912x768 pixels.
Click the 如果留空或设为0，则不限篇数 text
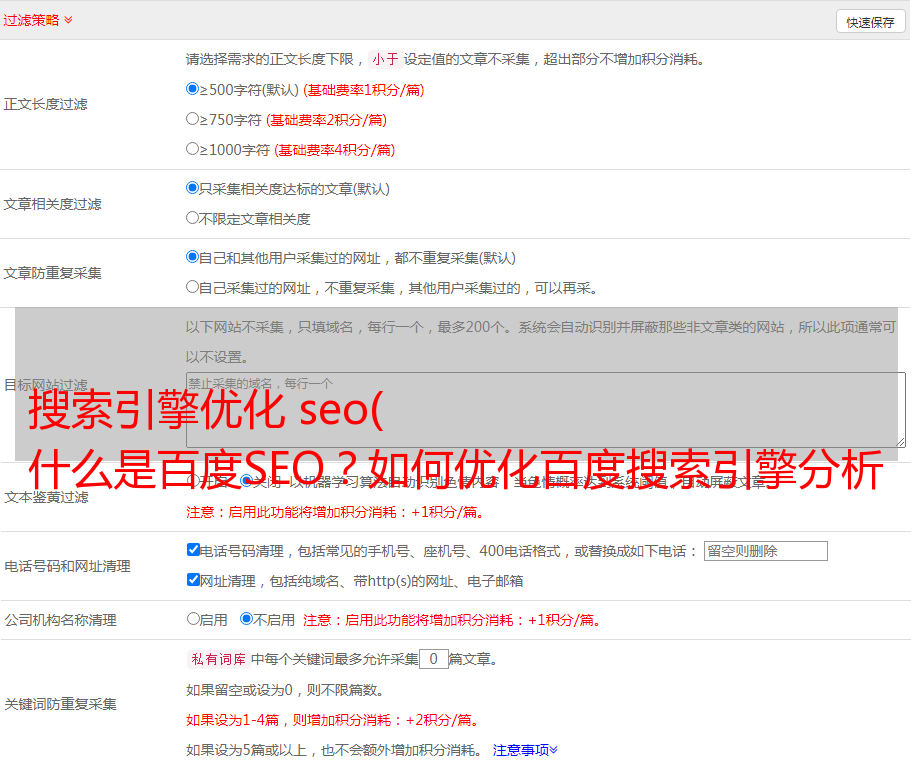(x=285, y=690)
